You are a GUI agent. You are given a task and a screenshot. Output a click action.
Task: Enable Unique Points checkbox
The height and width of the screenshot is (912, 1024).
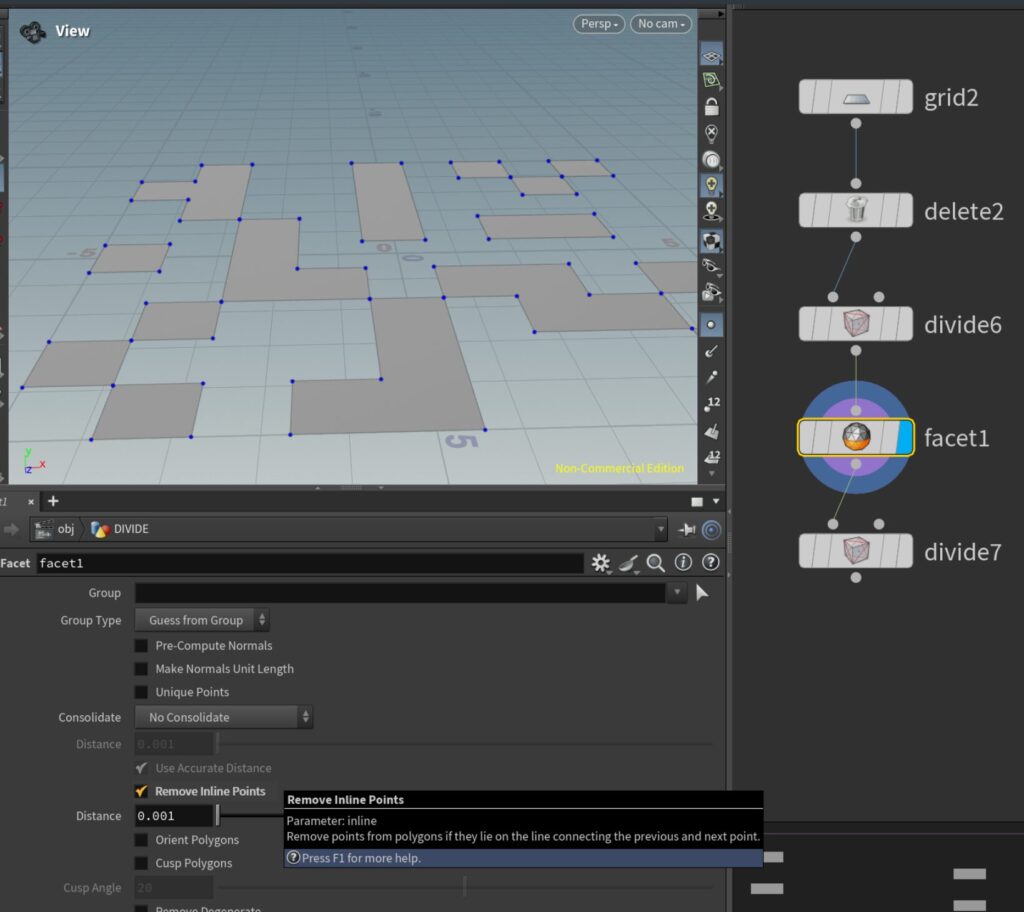click(142, 692)
